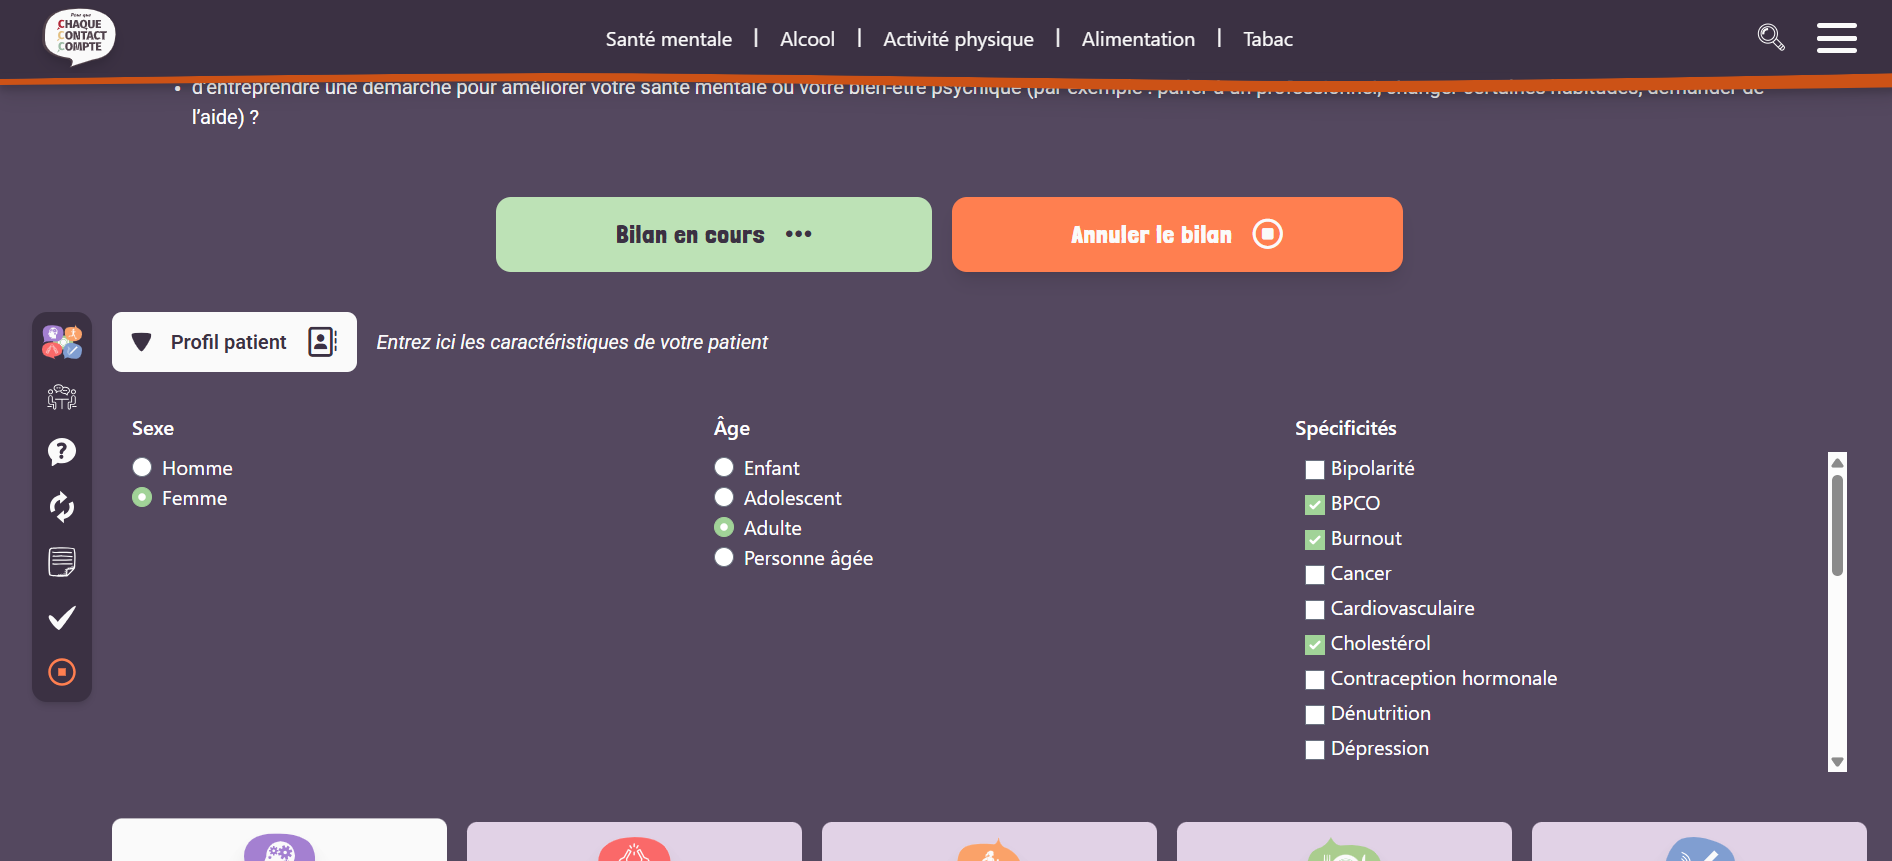Check Contraception hormonale checkbox
The height and width of the screenshot is (861, 1892).
[x=1315, y=680]
